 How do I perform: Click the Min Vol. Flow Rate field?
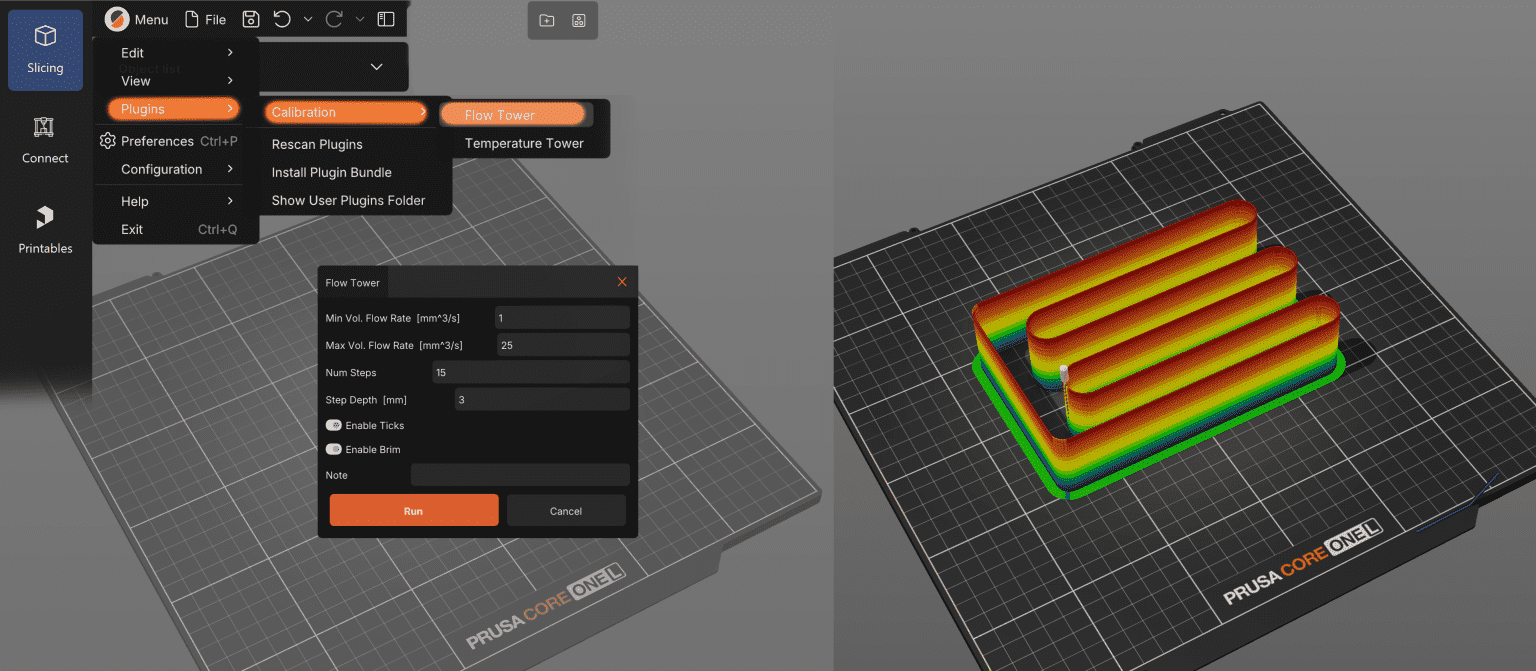click(x=562, y=318)
